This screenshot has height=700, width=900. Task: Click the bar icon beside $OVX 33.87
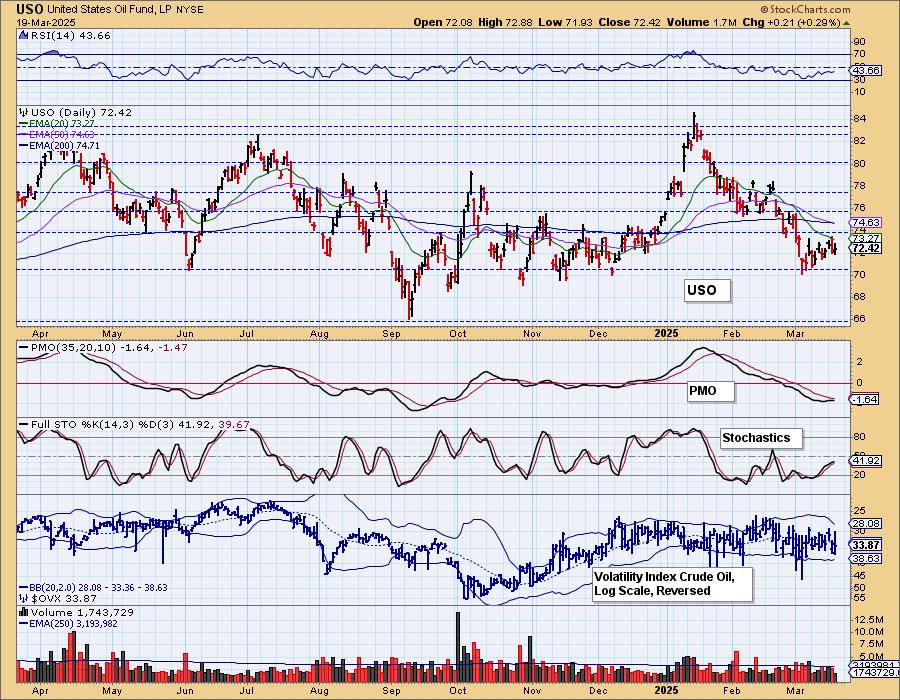24,598
